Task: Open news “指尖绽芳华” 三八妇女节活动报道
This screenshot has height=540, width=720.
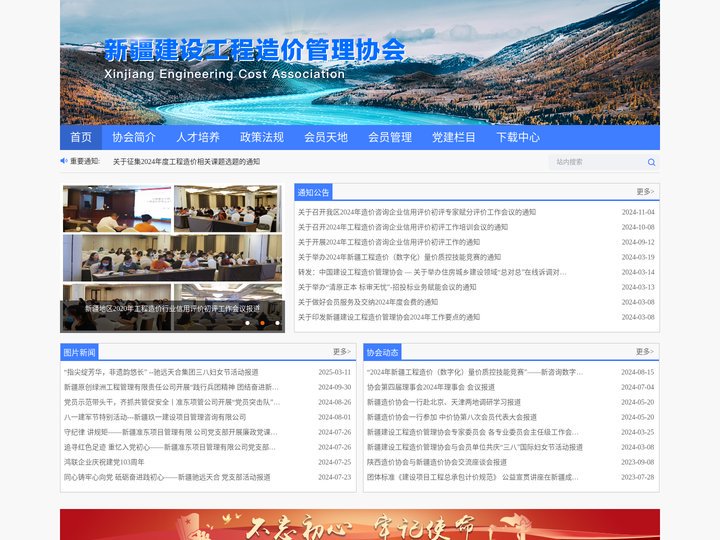Action: [x=161, y=372]
